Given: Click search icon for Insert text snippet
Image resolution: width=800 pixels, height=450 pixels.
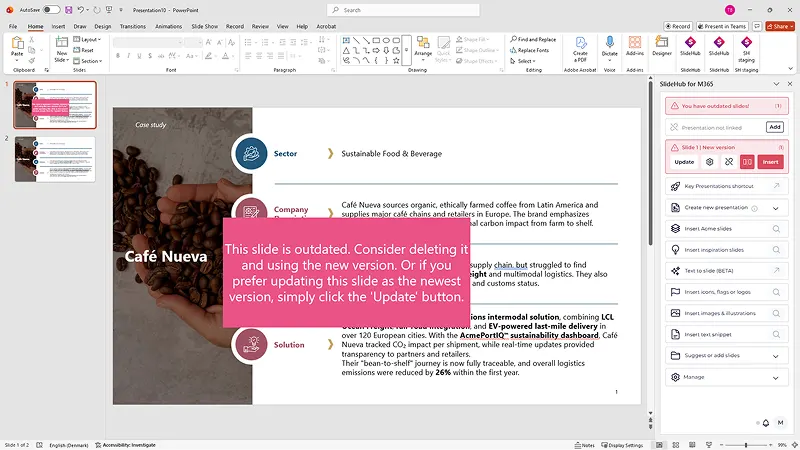Looking at the screenshot, I should [776, 335].
